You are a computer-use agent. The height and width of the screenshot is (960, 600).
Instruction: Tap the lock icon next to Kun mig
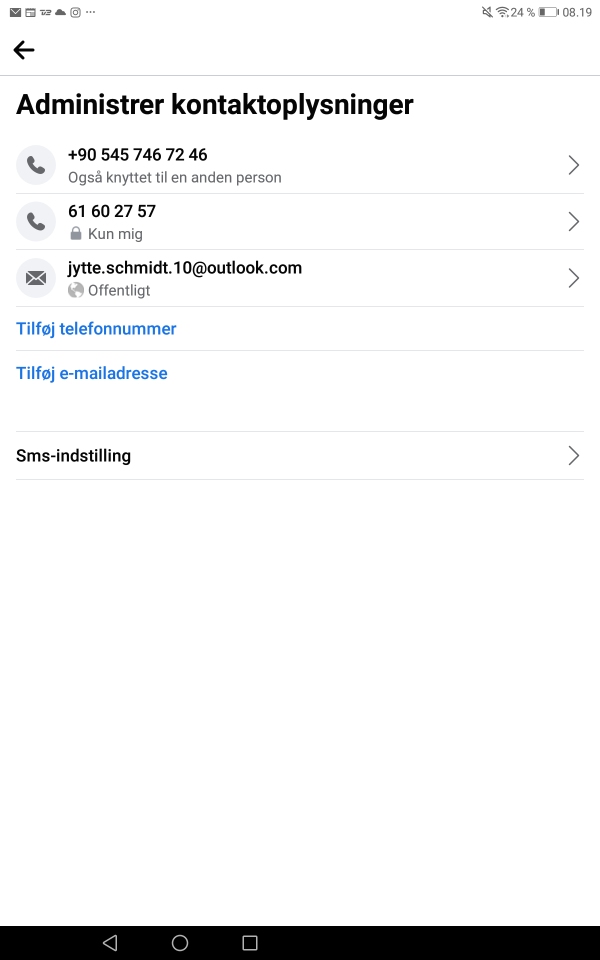(x=76, y=233)
